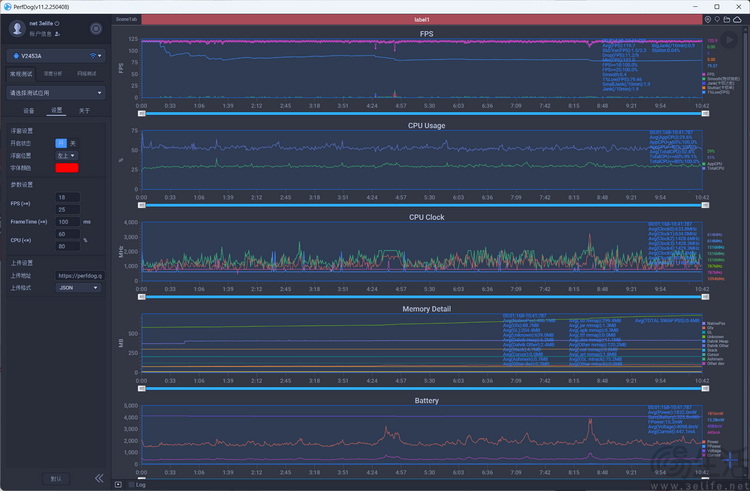Select the 关于 sub-tab
This screenshot has height=491, width=750.
[84, 110]
